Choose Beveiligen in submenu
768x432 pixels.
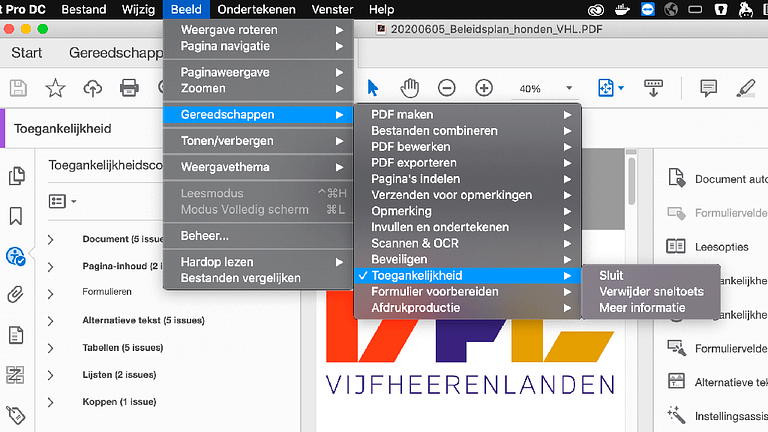[467, 260]
